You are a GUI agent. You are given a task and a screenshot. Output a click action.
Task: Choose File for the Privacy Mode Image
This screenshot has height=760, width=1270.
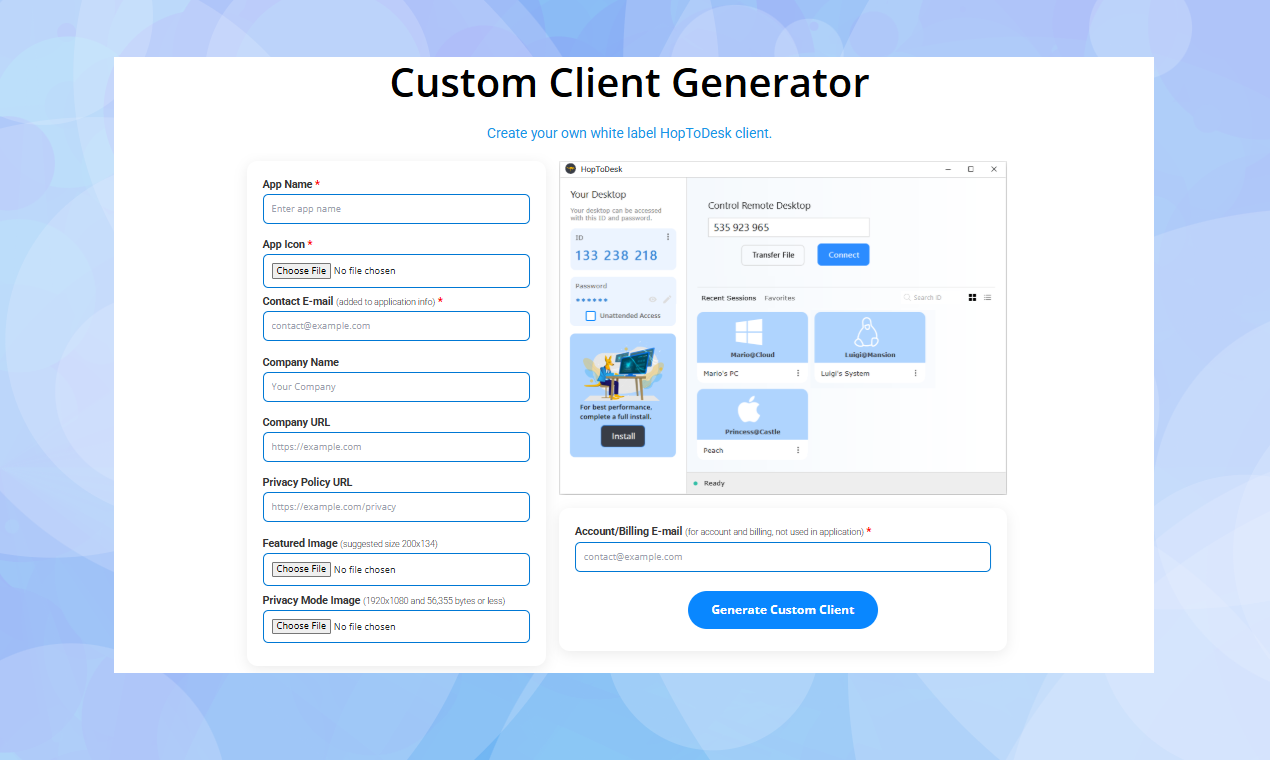(x=302, y=626)
